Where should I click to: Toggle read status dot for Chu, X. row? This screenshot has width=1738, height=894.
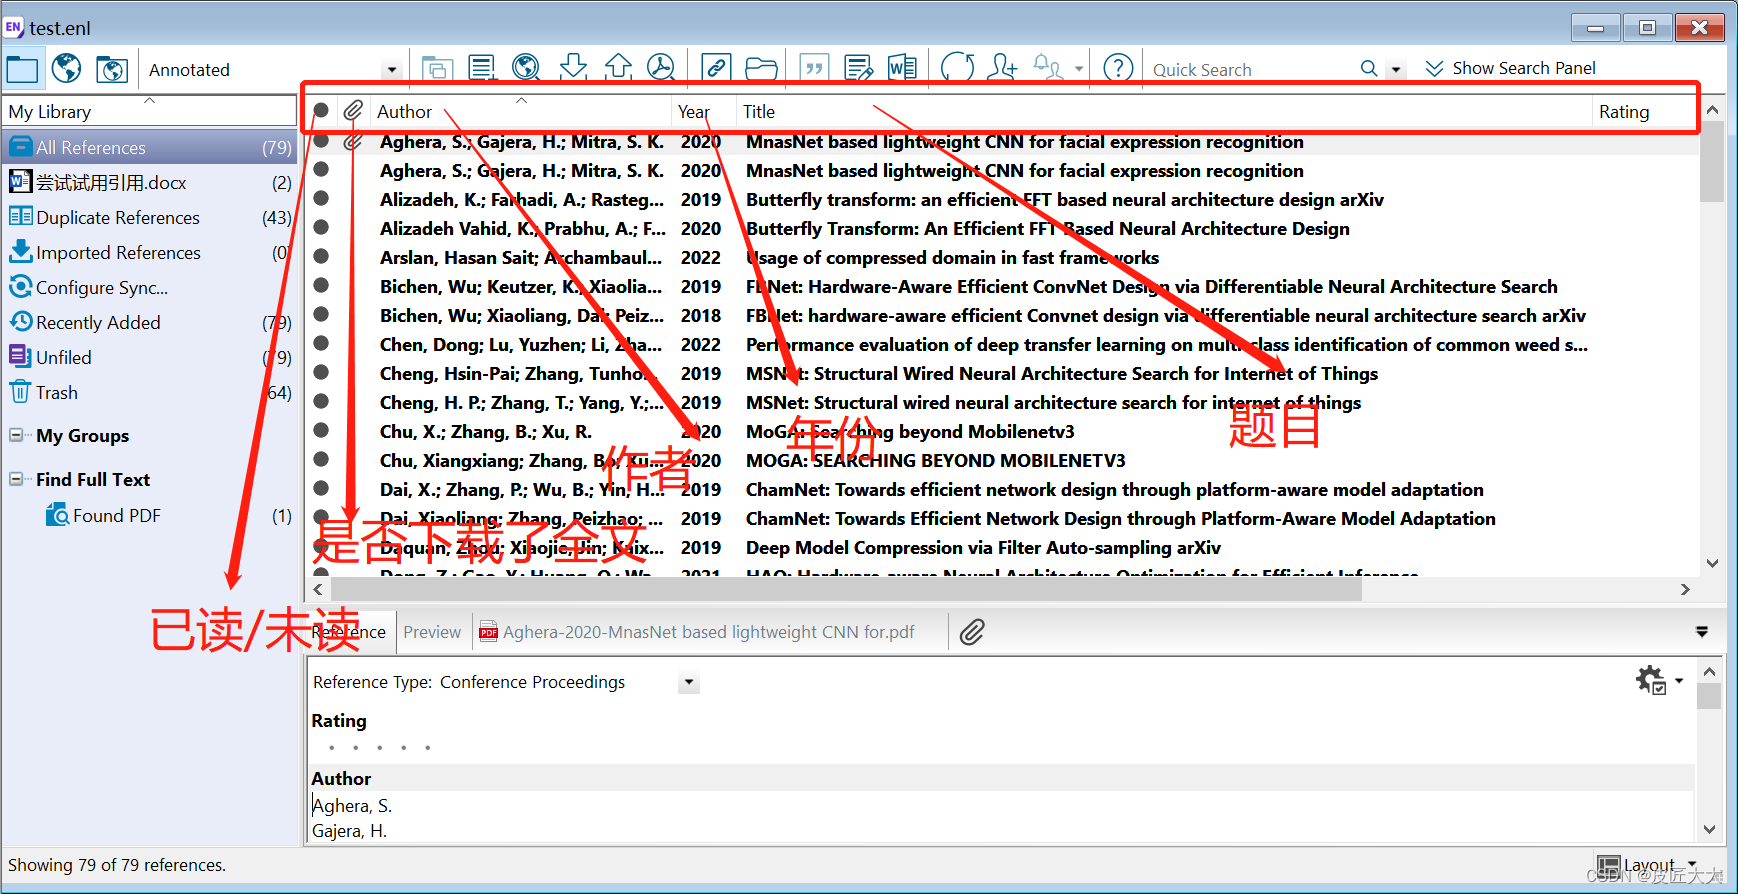(321, 430)
